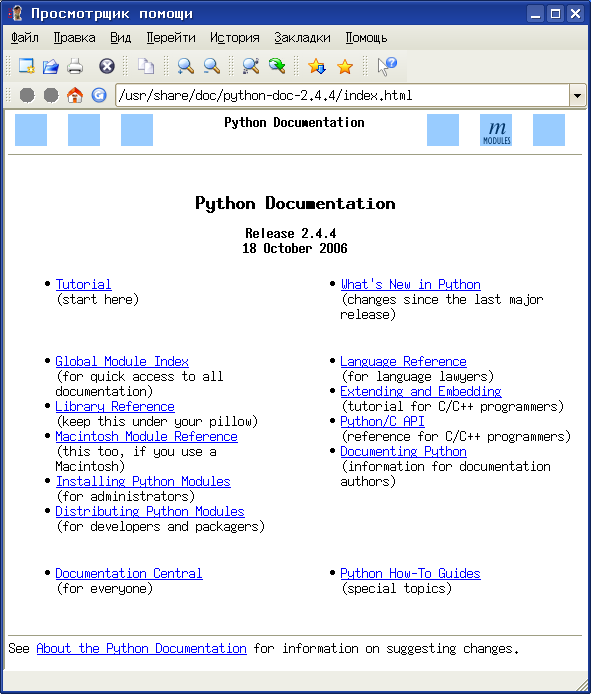
Task: Open the Помощь menu
Action: pyautogui.click(x=366, y=38)
